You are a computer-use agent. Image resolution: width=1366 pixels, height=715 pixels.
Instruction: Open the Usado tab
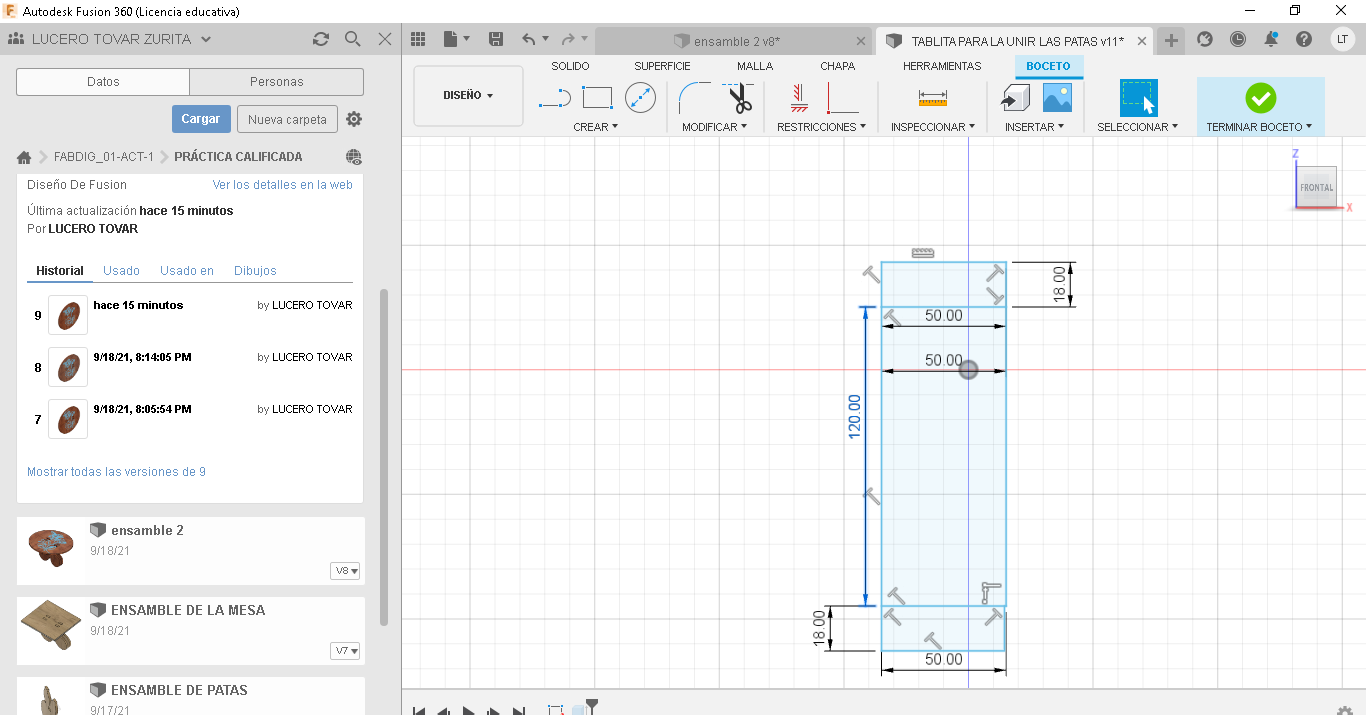pyautogui.click(x=122, y=271)
